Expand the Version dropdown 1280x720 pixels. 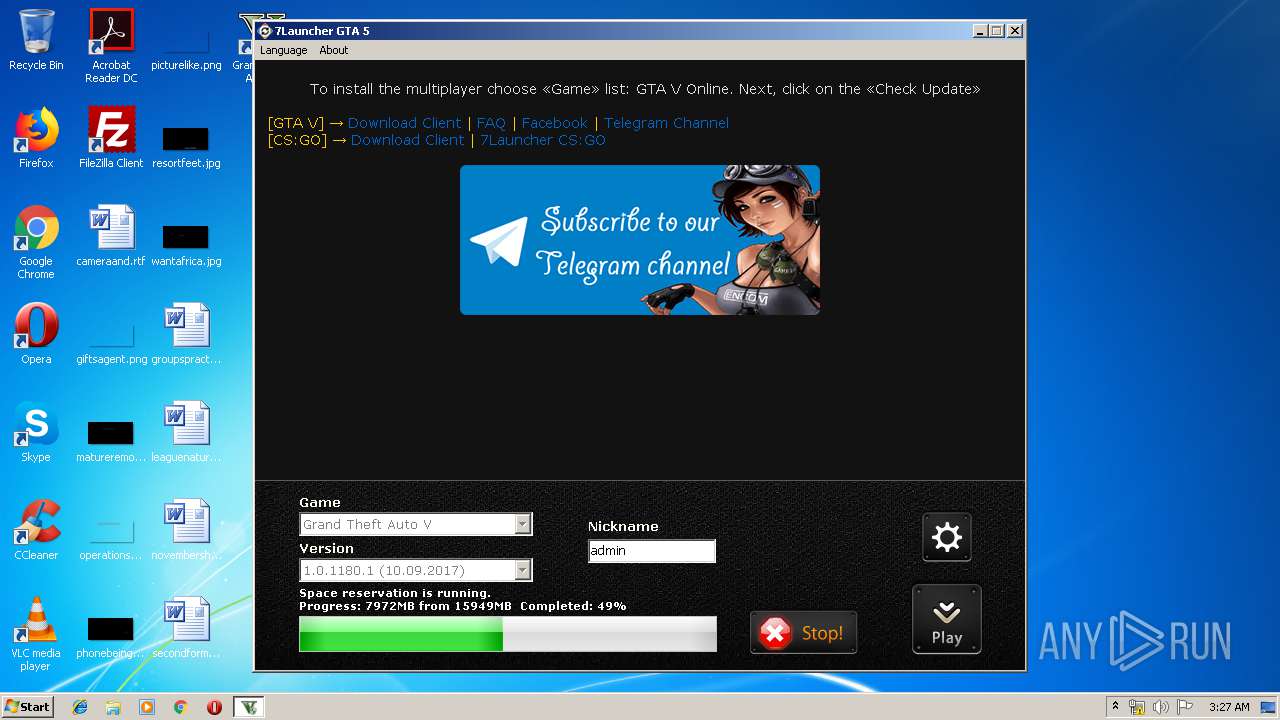522,570
